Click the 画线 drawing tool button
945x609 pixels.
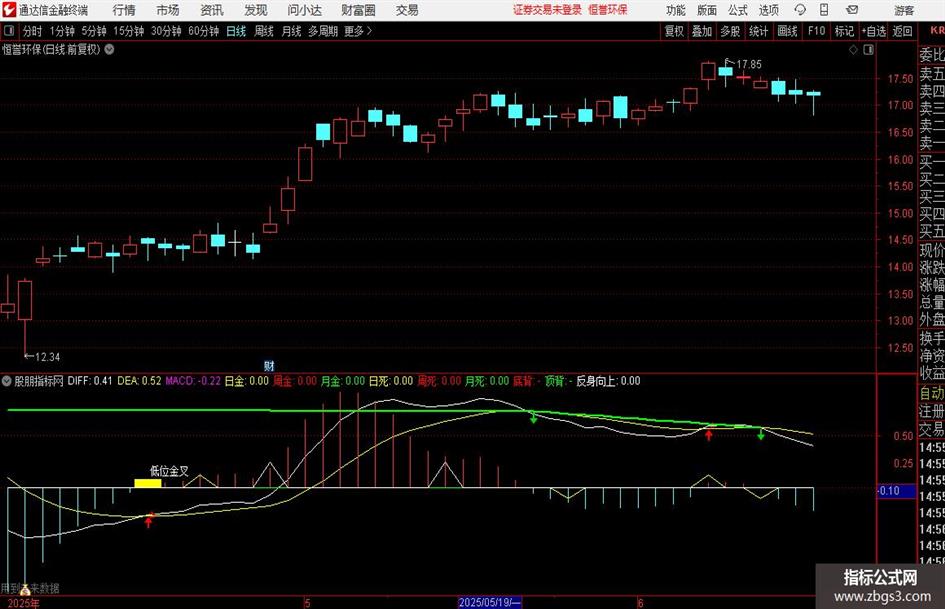[x=787, y=31]
